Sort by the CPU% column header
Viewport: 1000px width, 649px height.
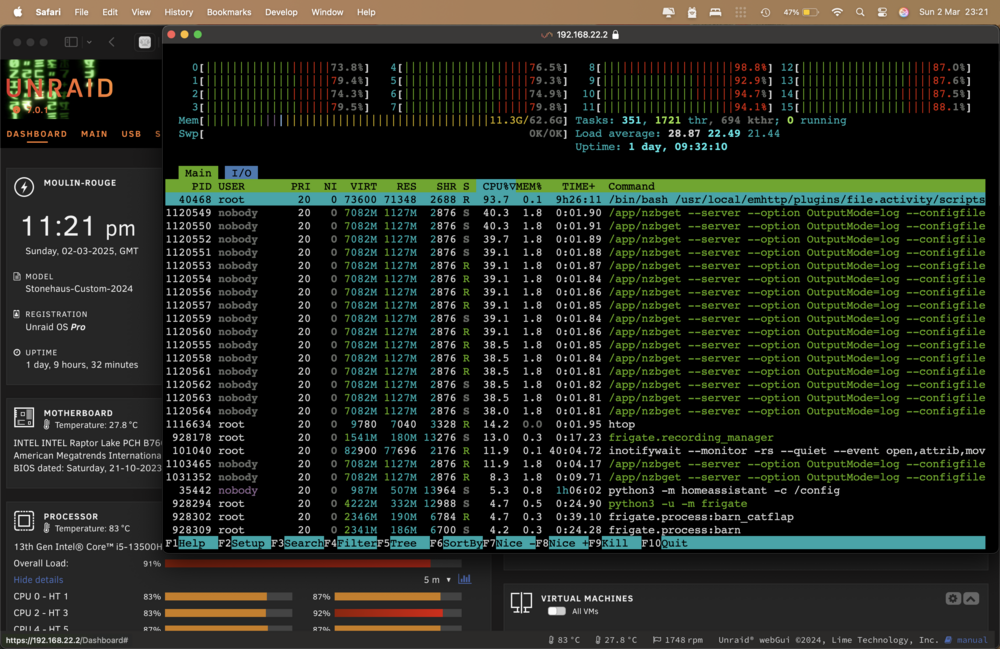(x=496, y=186)
